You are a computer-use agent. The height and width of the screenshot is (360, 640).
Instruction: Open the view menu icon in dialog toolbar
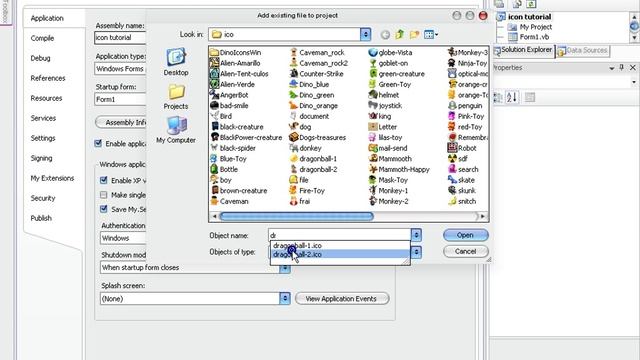(431, 35)
